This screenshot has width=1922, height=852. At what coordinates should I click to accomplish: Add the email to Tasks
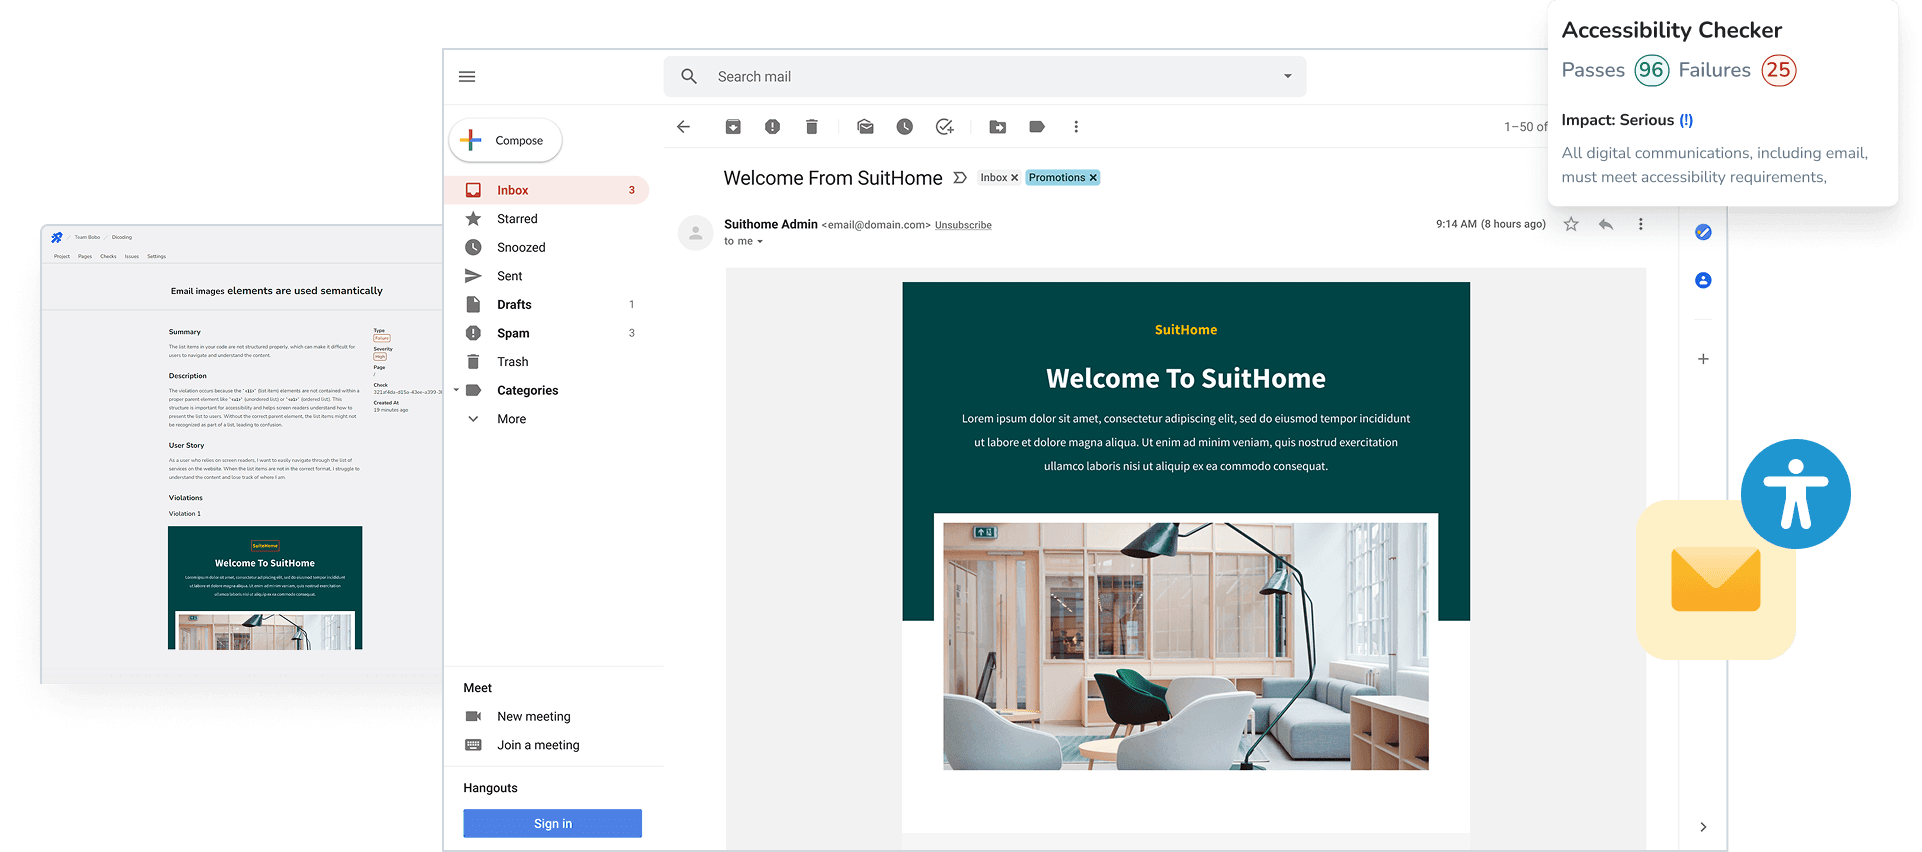[x=945, y=127]
